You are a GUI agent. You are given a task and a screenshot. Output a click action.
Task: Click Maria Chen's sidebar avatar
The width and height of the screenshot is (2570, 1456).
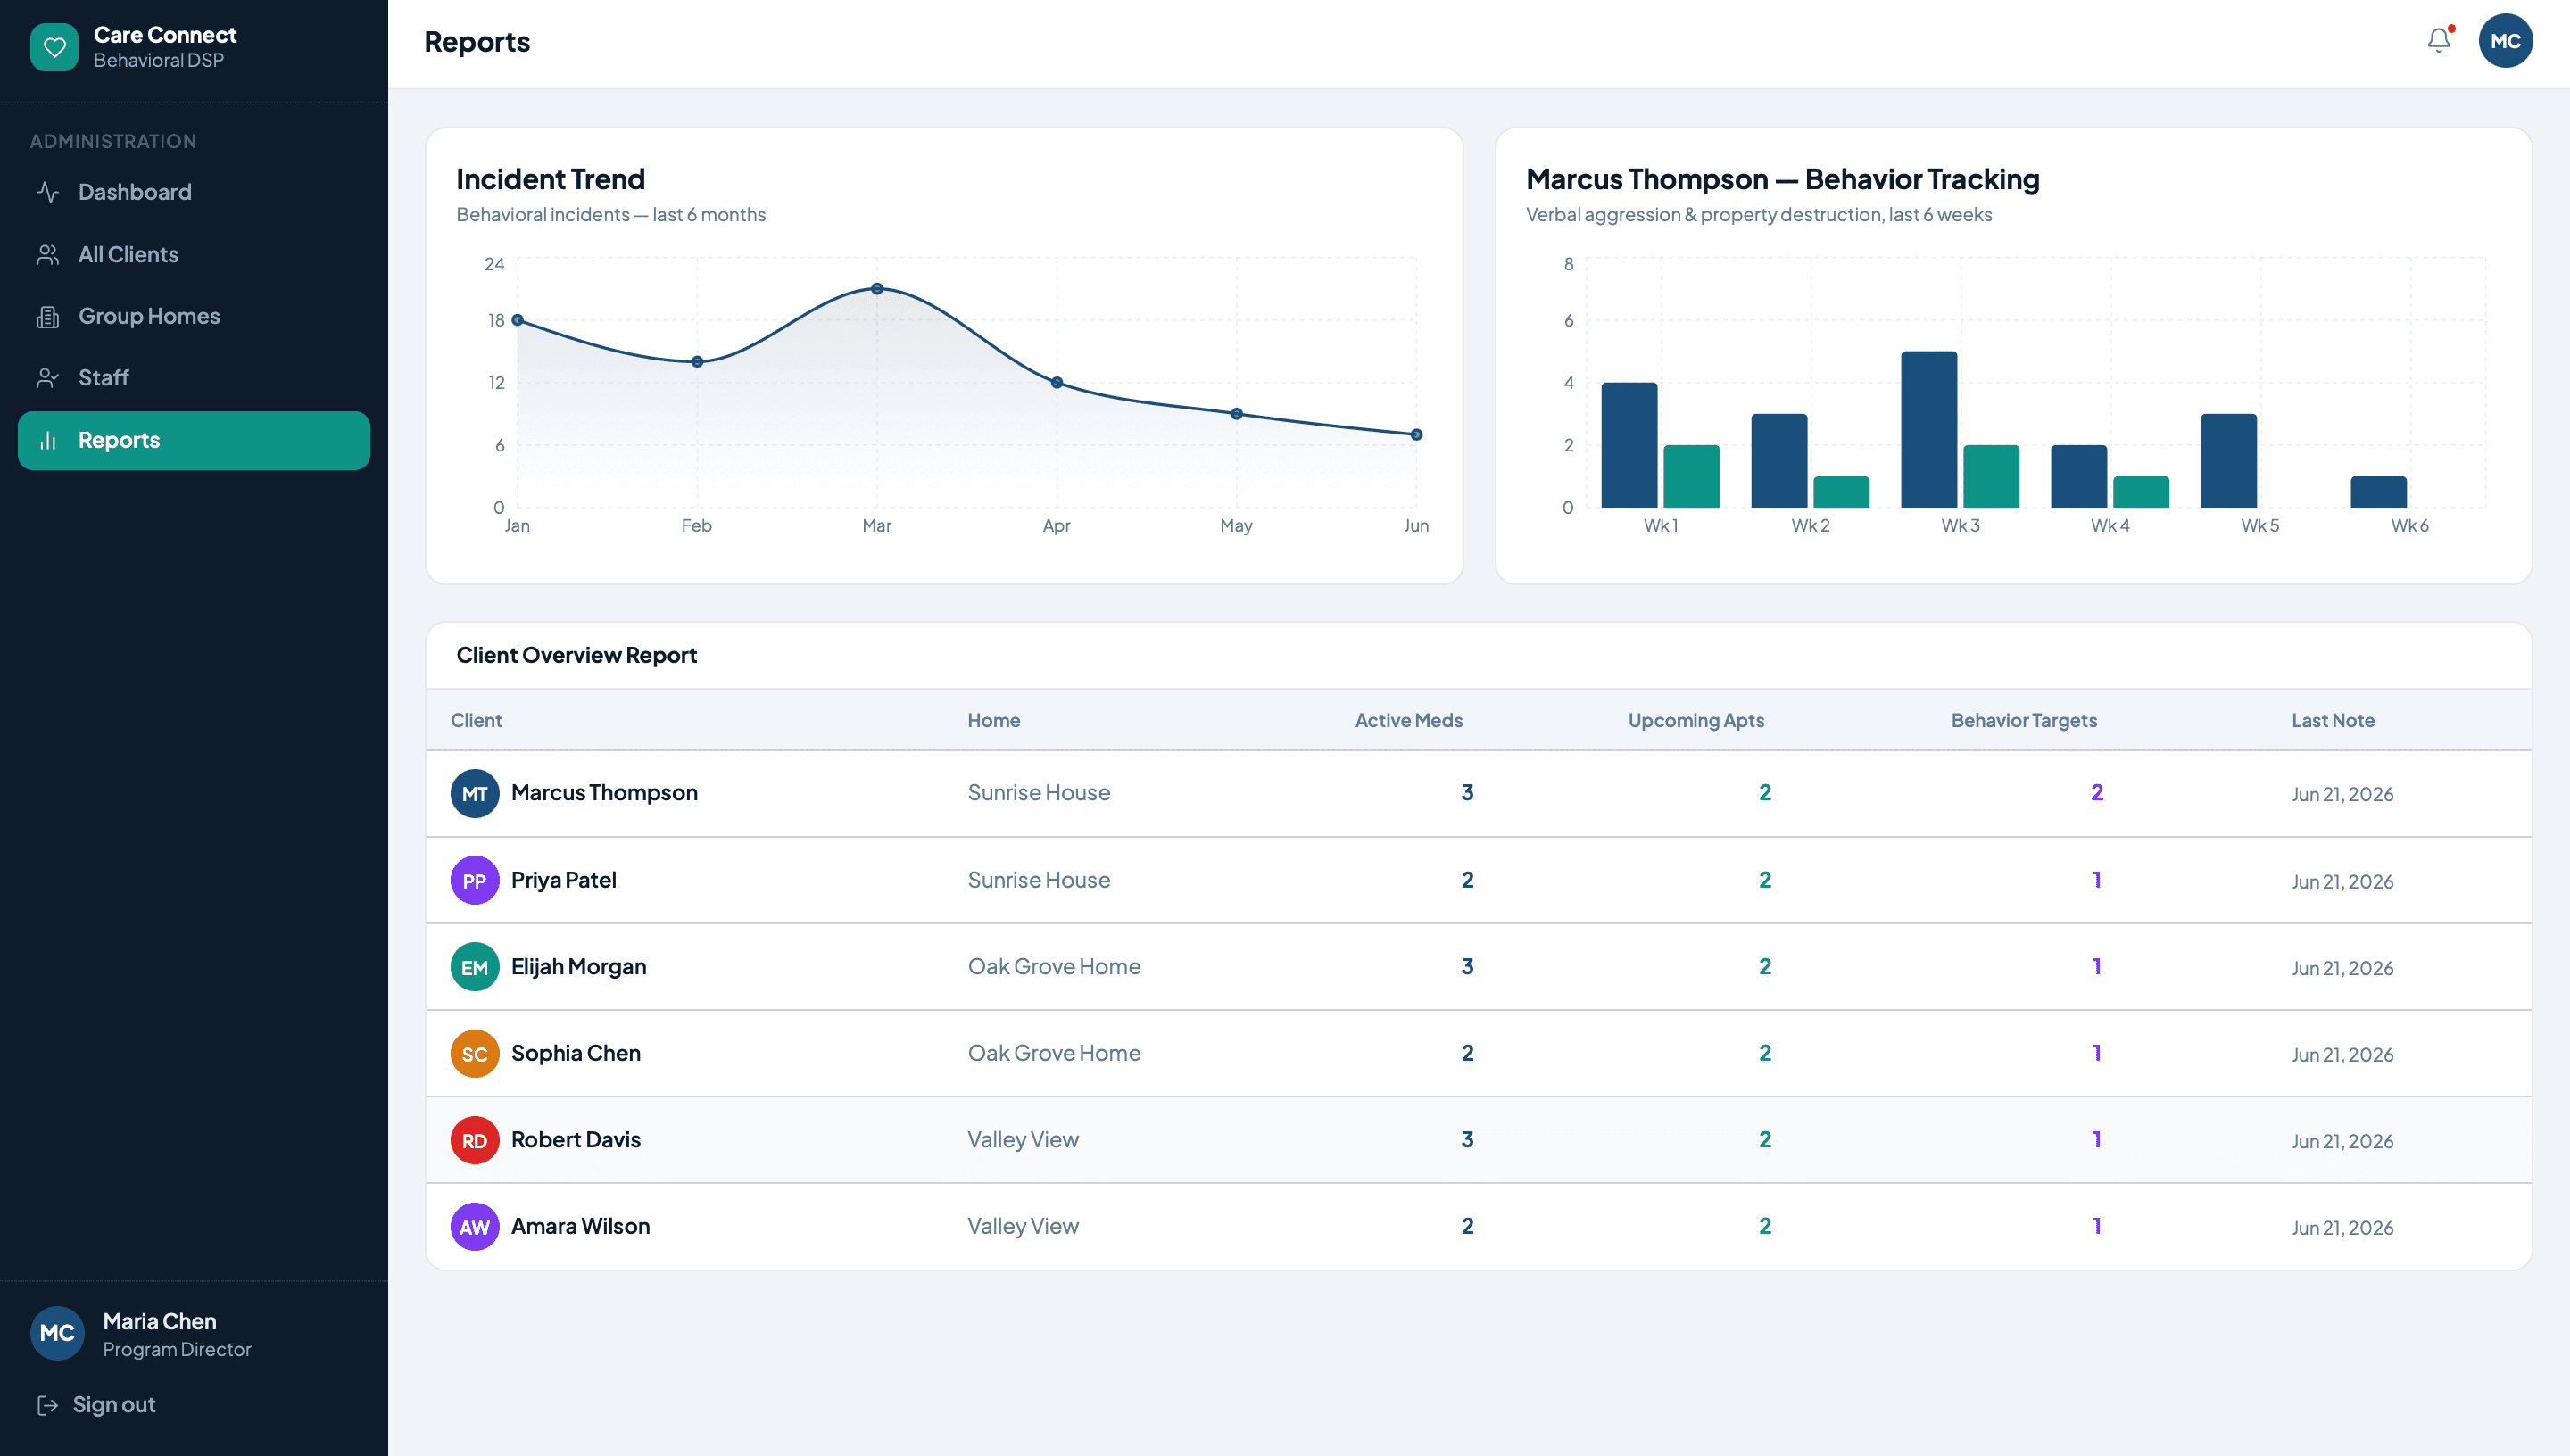pos(57,1333)
